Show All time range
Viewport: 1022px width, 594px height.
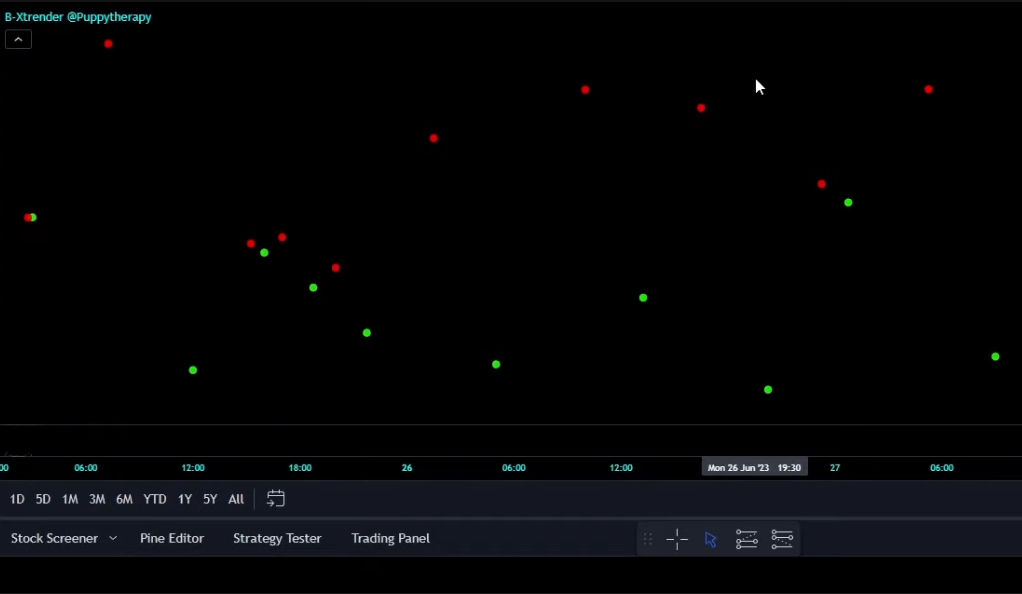(x=236, y=499)
